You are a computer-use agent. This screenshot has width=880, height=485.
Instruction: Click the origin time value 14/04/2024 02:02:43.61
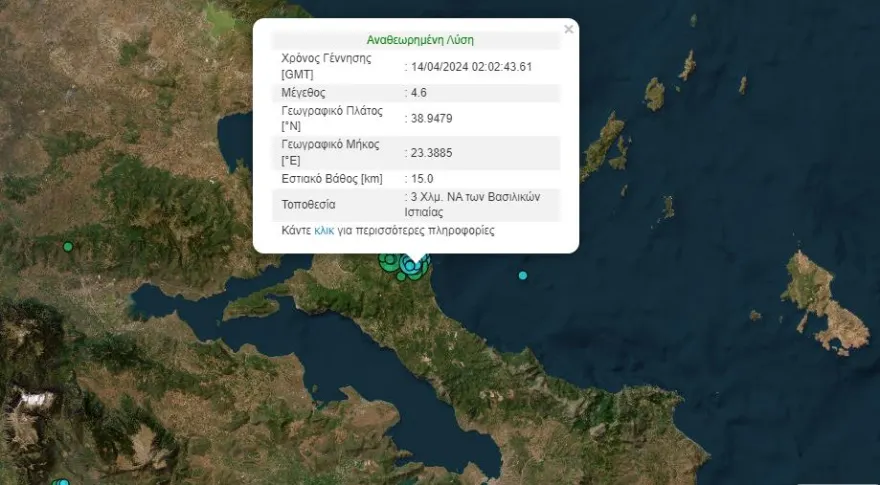470,66
